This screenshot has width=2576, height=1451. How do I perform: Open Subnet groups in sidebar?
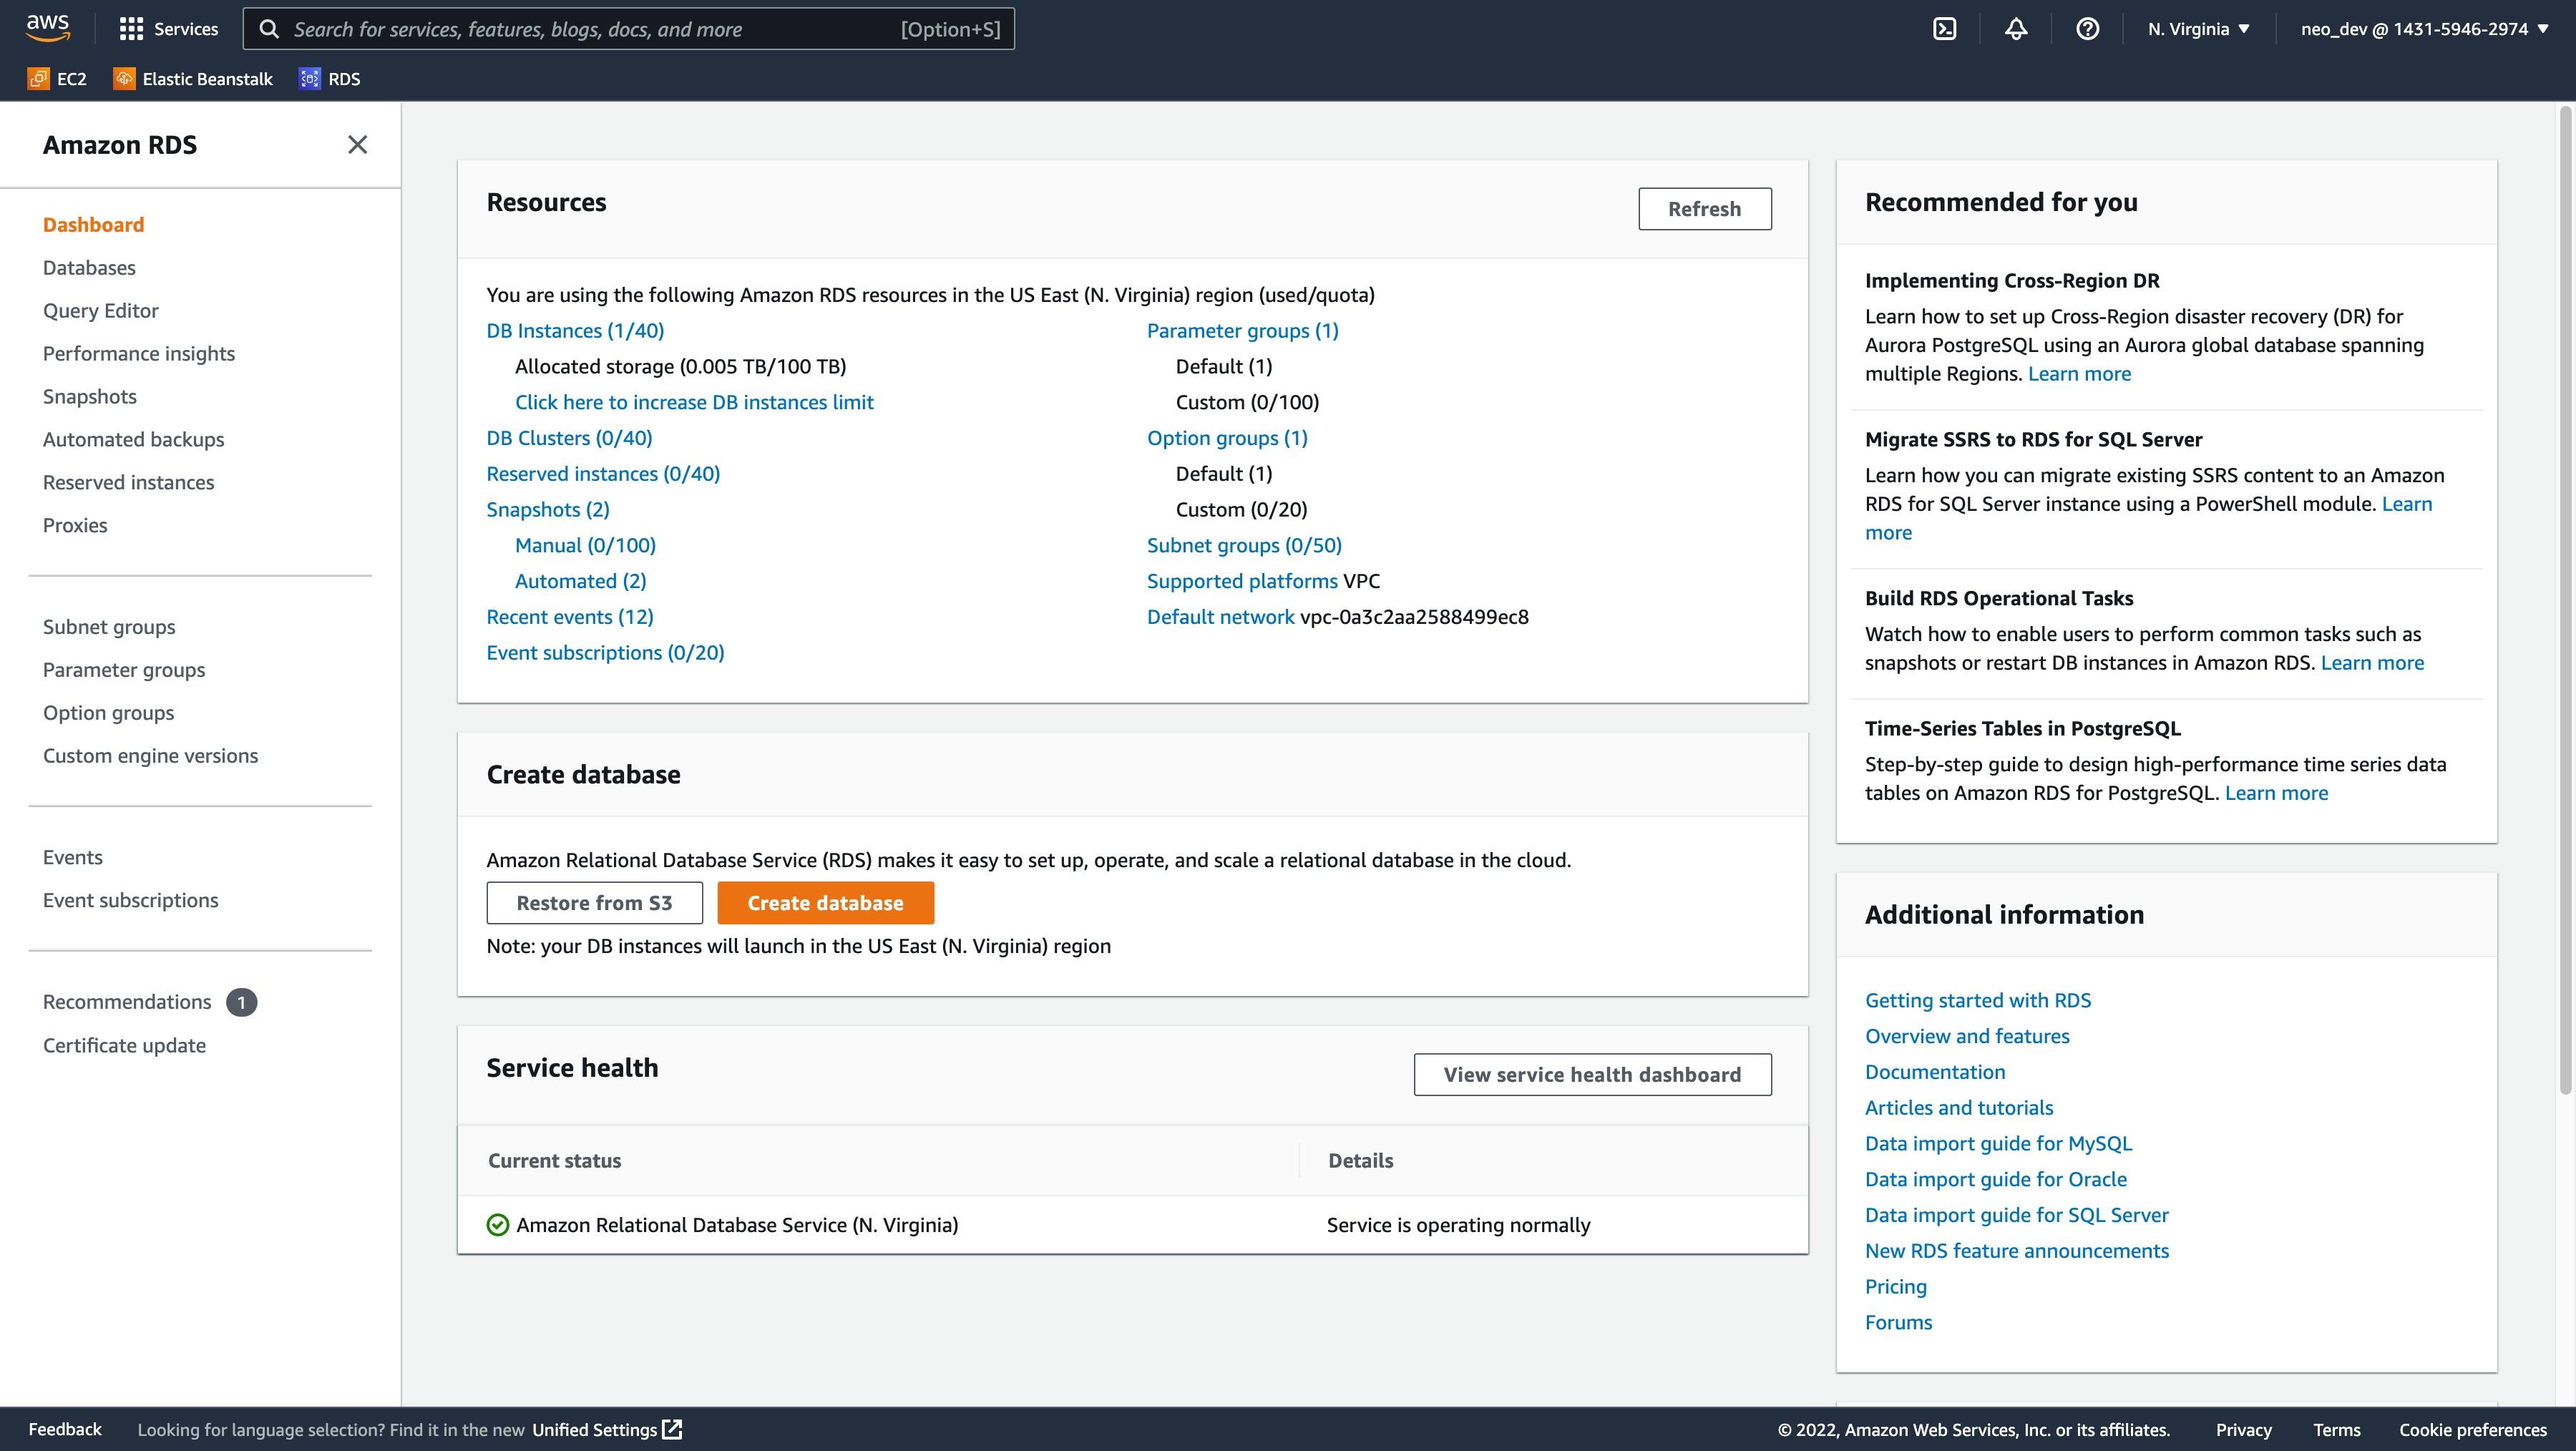click(x=109, y=627)
